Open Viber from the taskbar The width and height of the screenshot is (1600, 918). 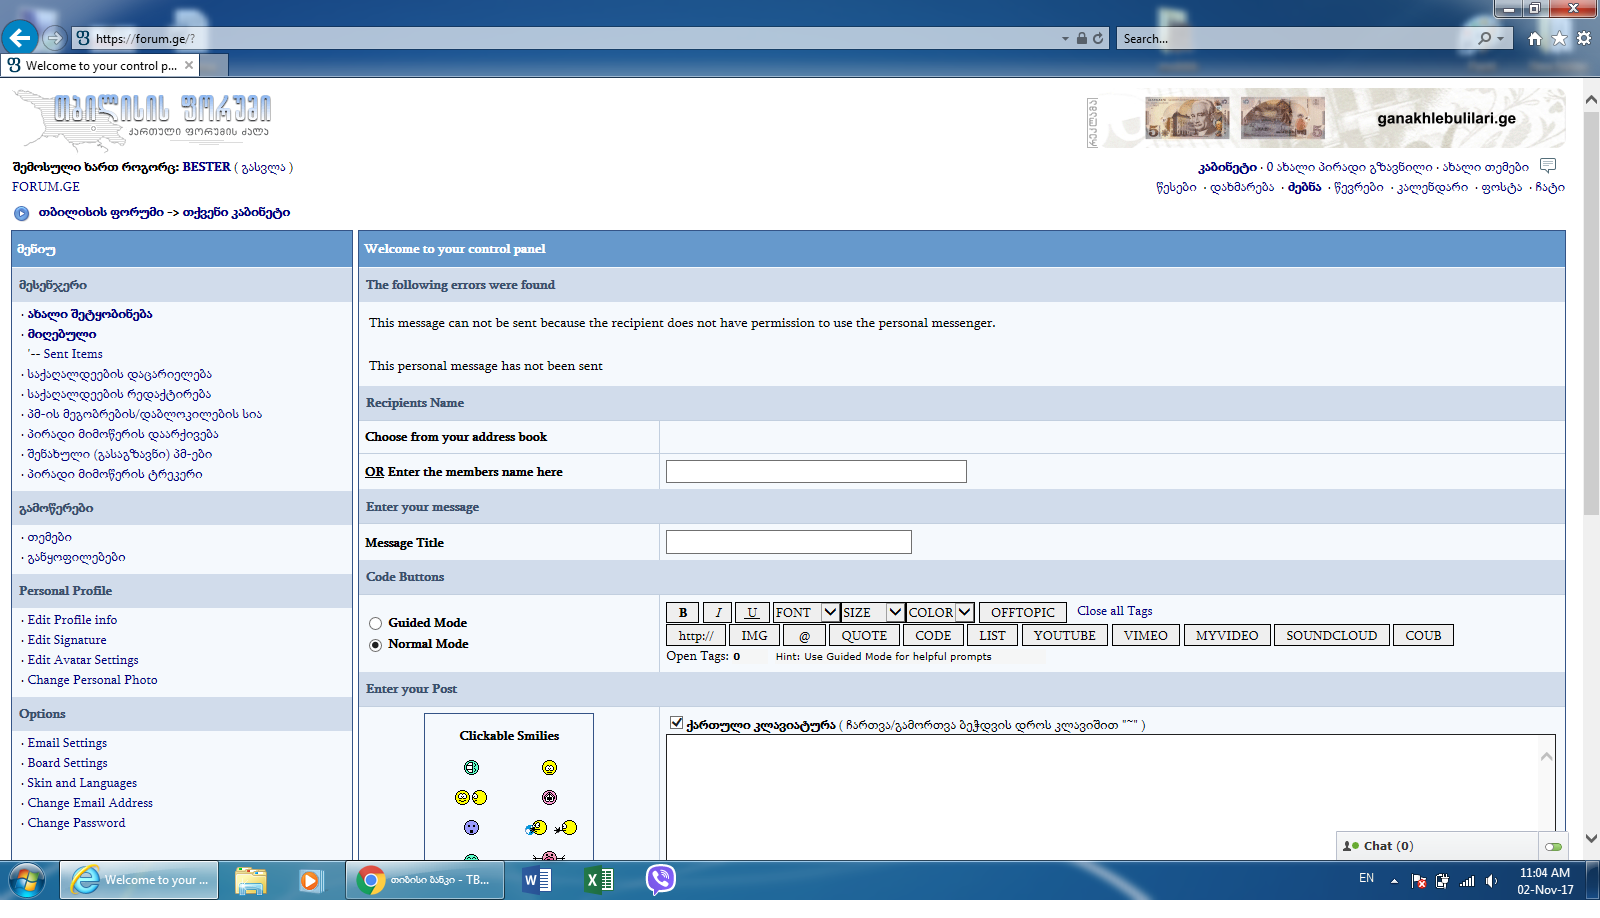pos(661,880)
